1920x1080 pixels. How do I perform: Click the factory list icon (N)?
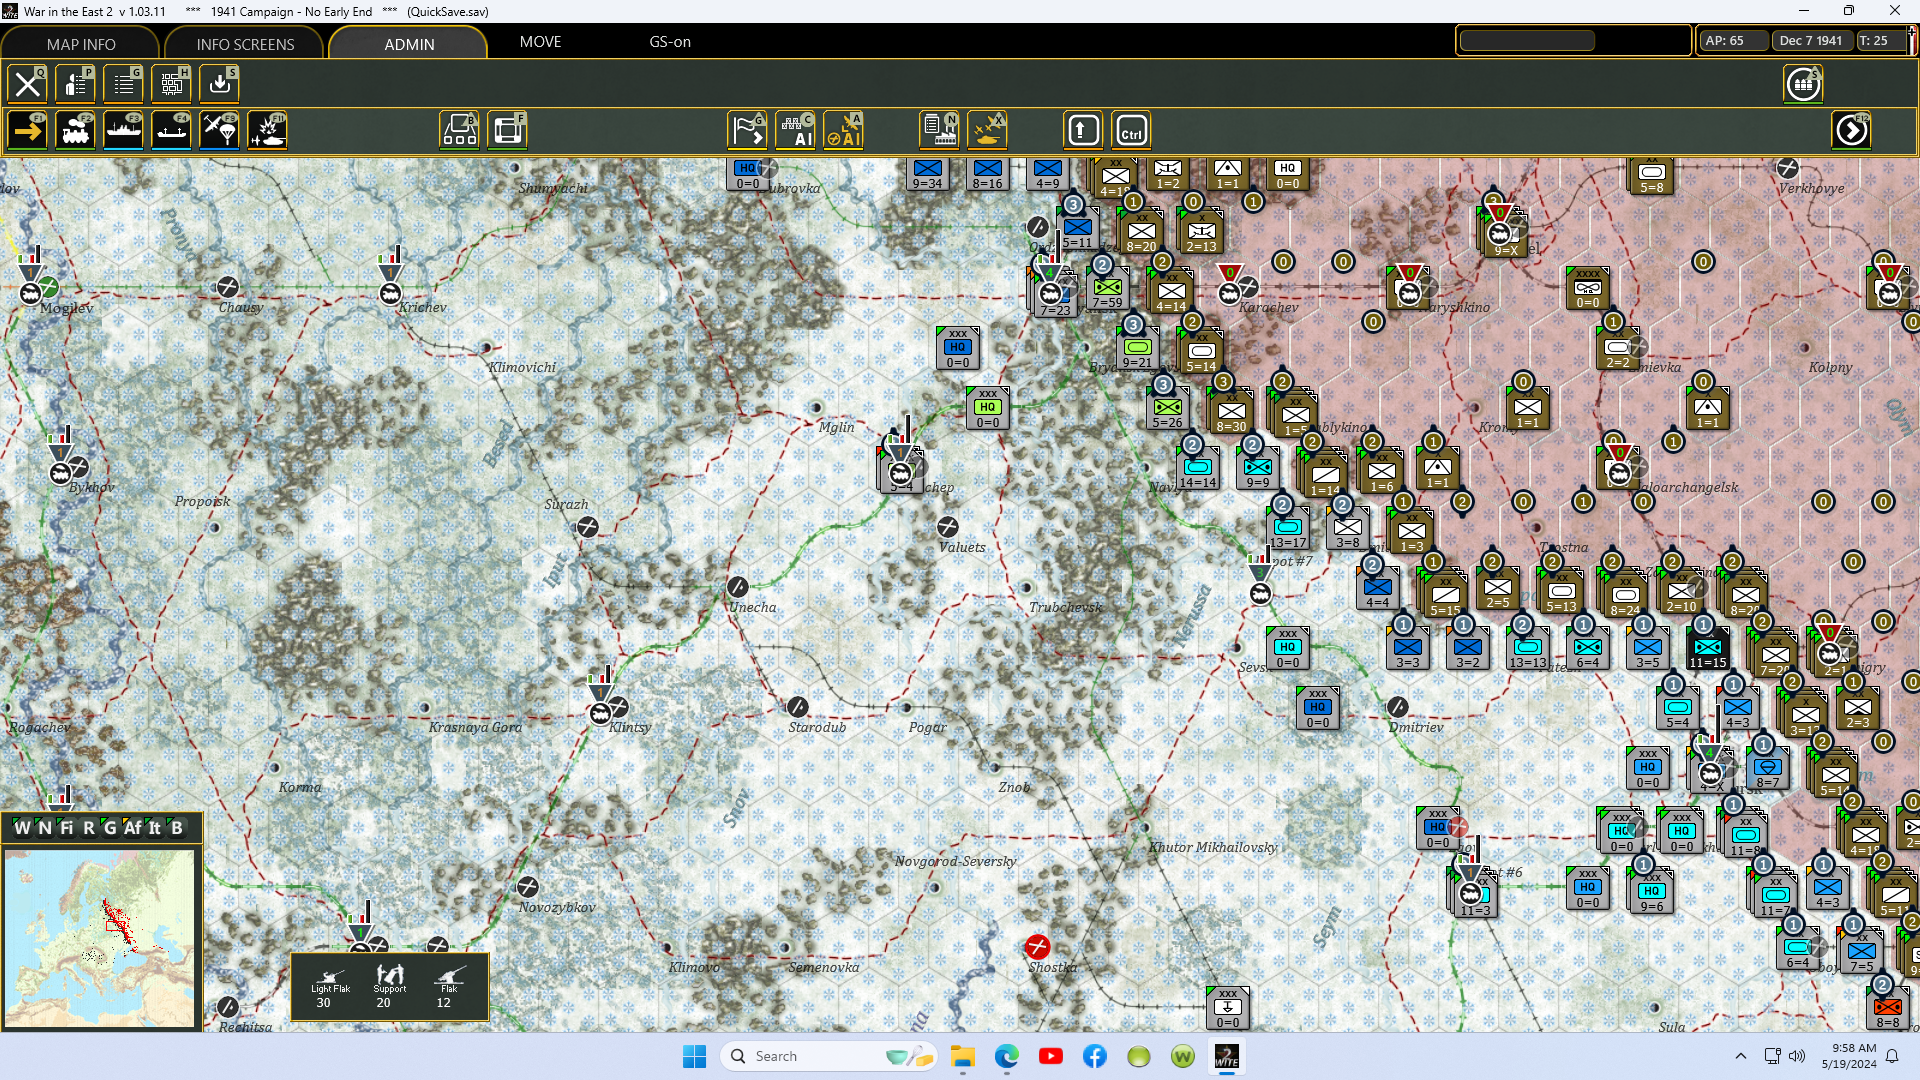939,131
